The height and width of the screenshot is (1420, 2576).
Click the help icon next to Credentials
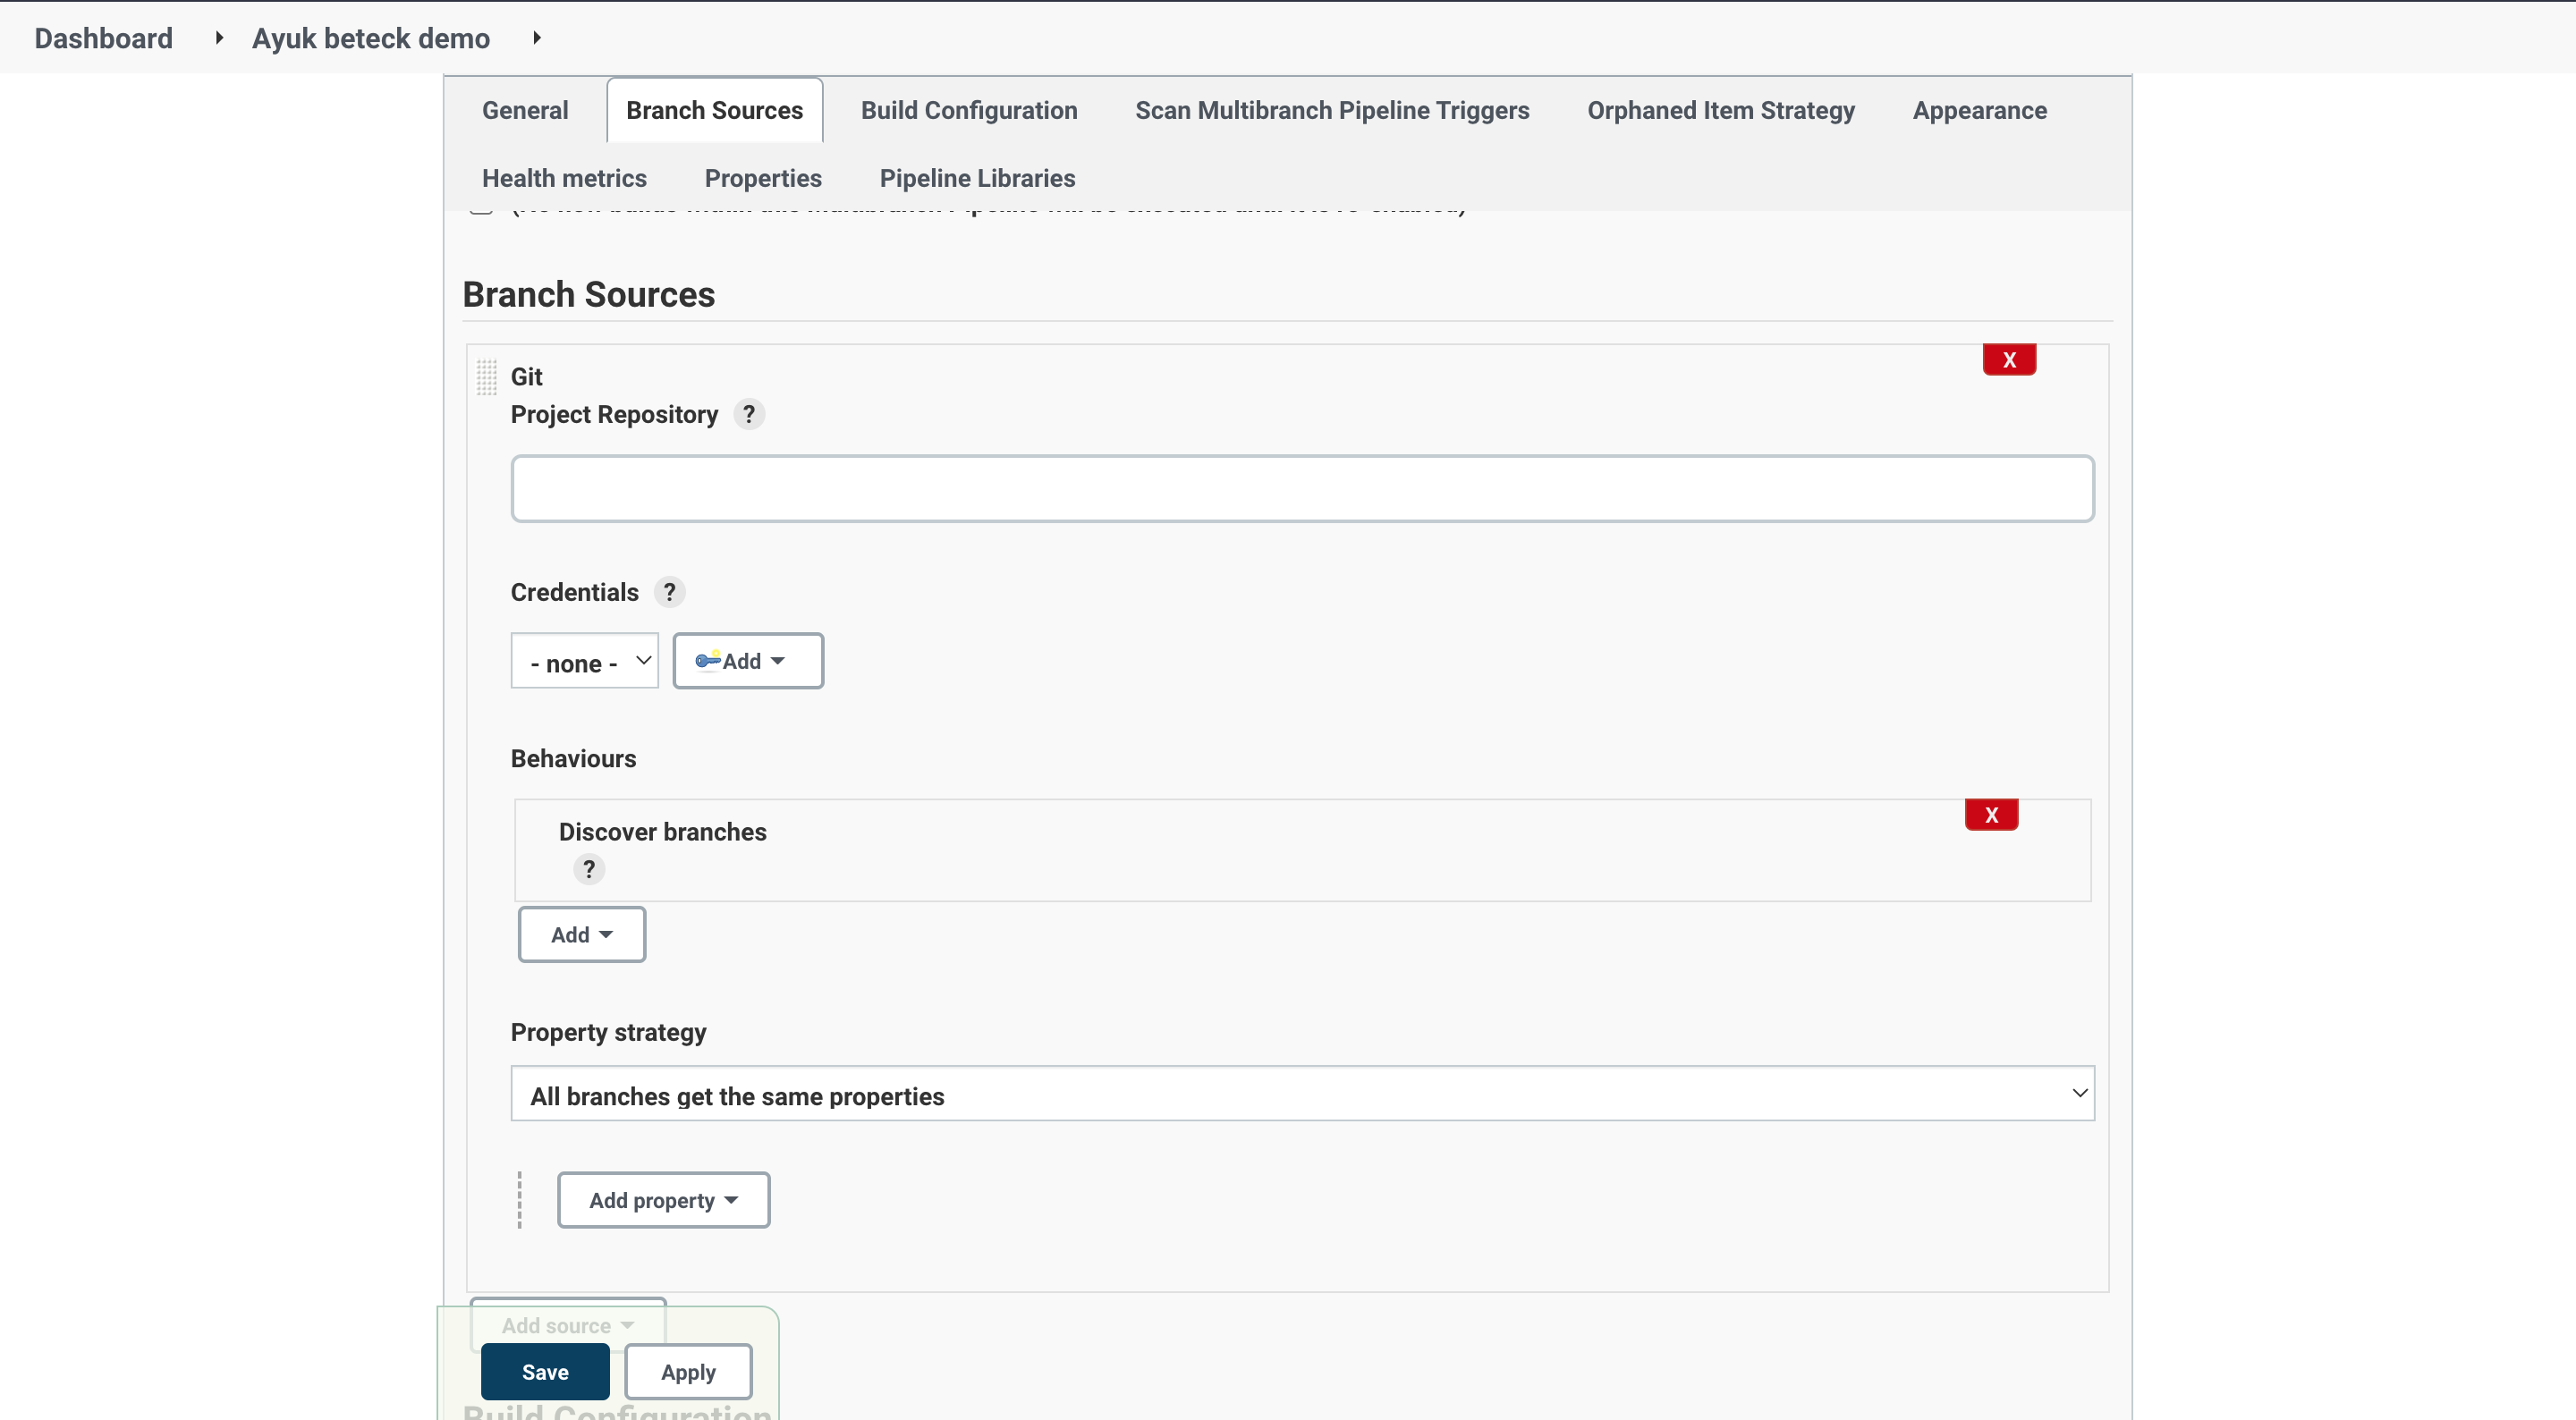tap(669, 592)
